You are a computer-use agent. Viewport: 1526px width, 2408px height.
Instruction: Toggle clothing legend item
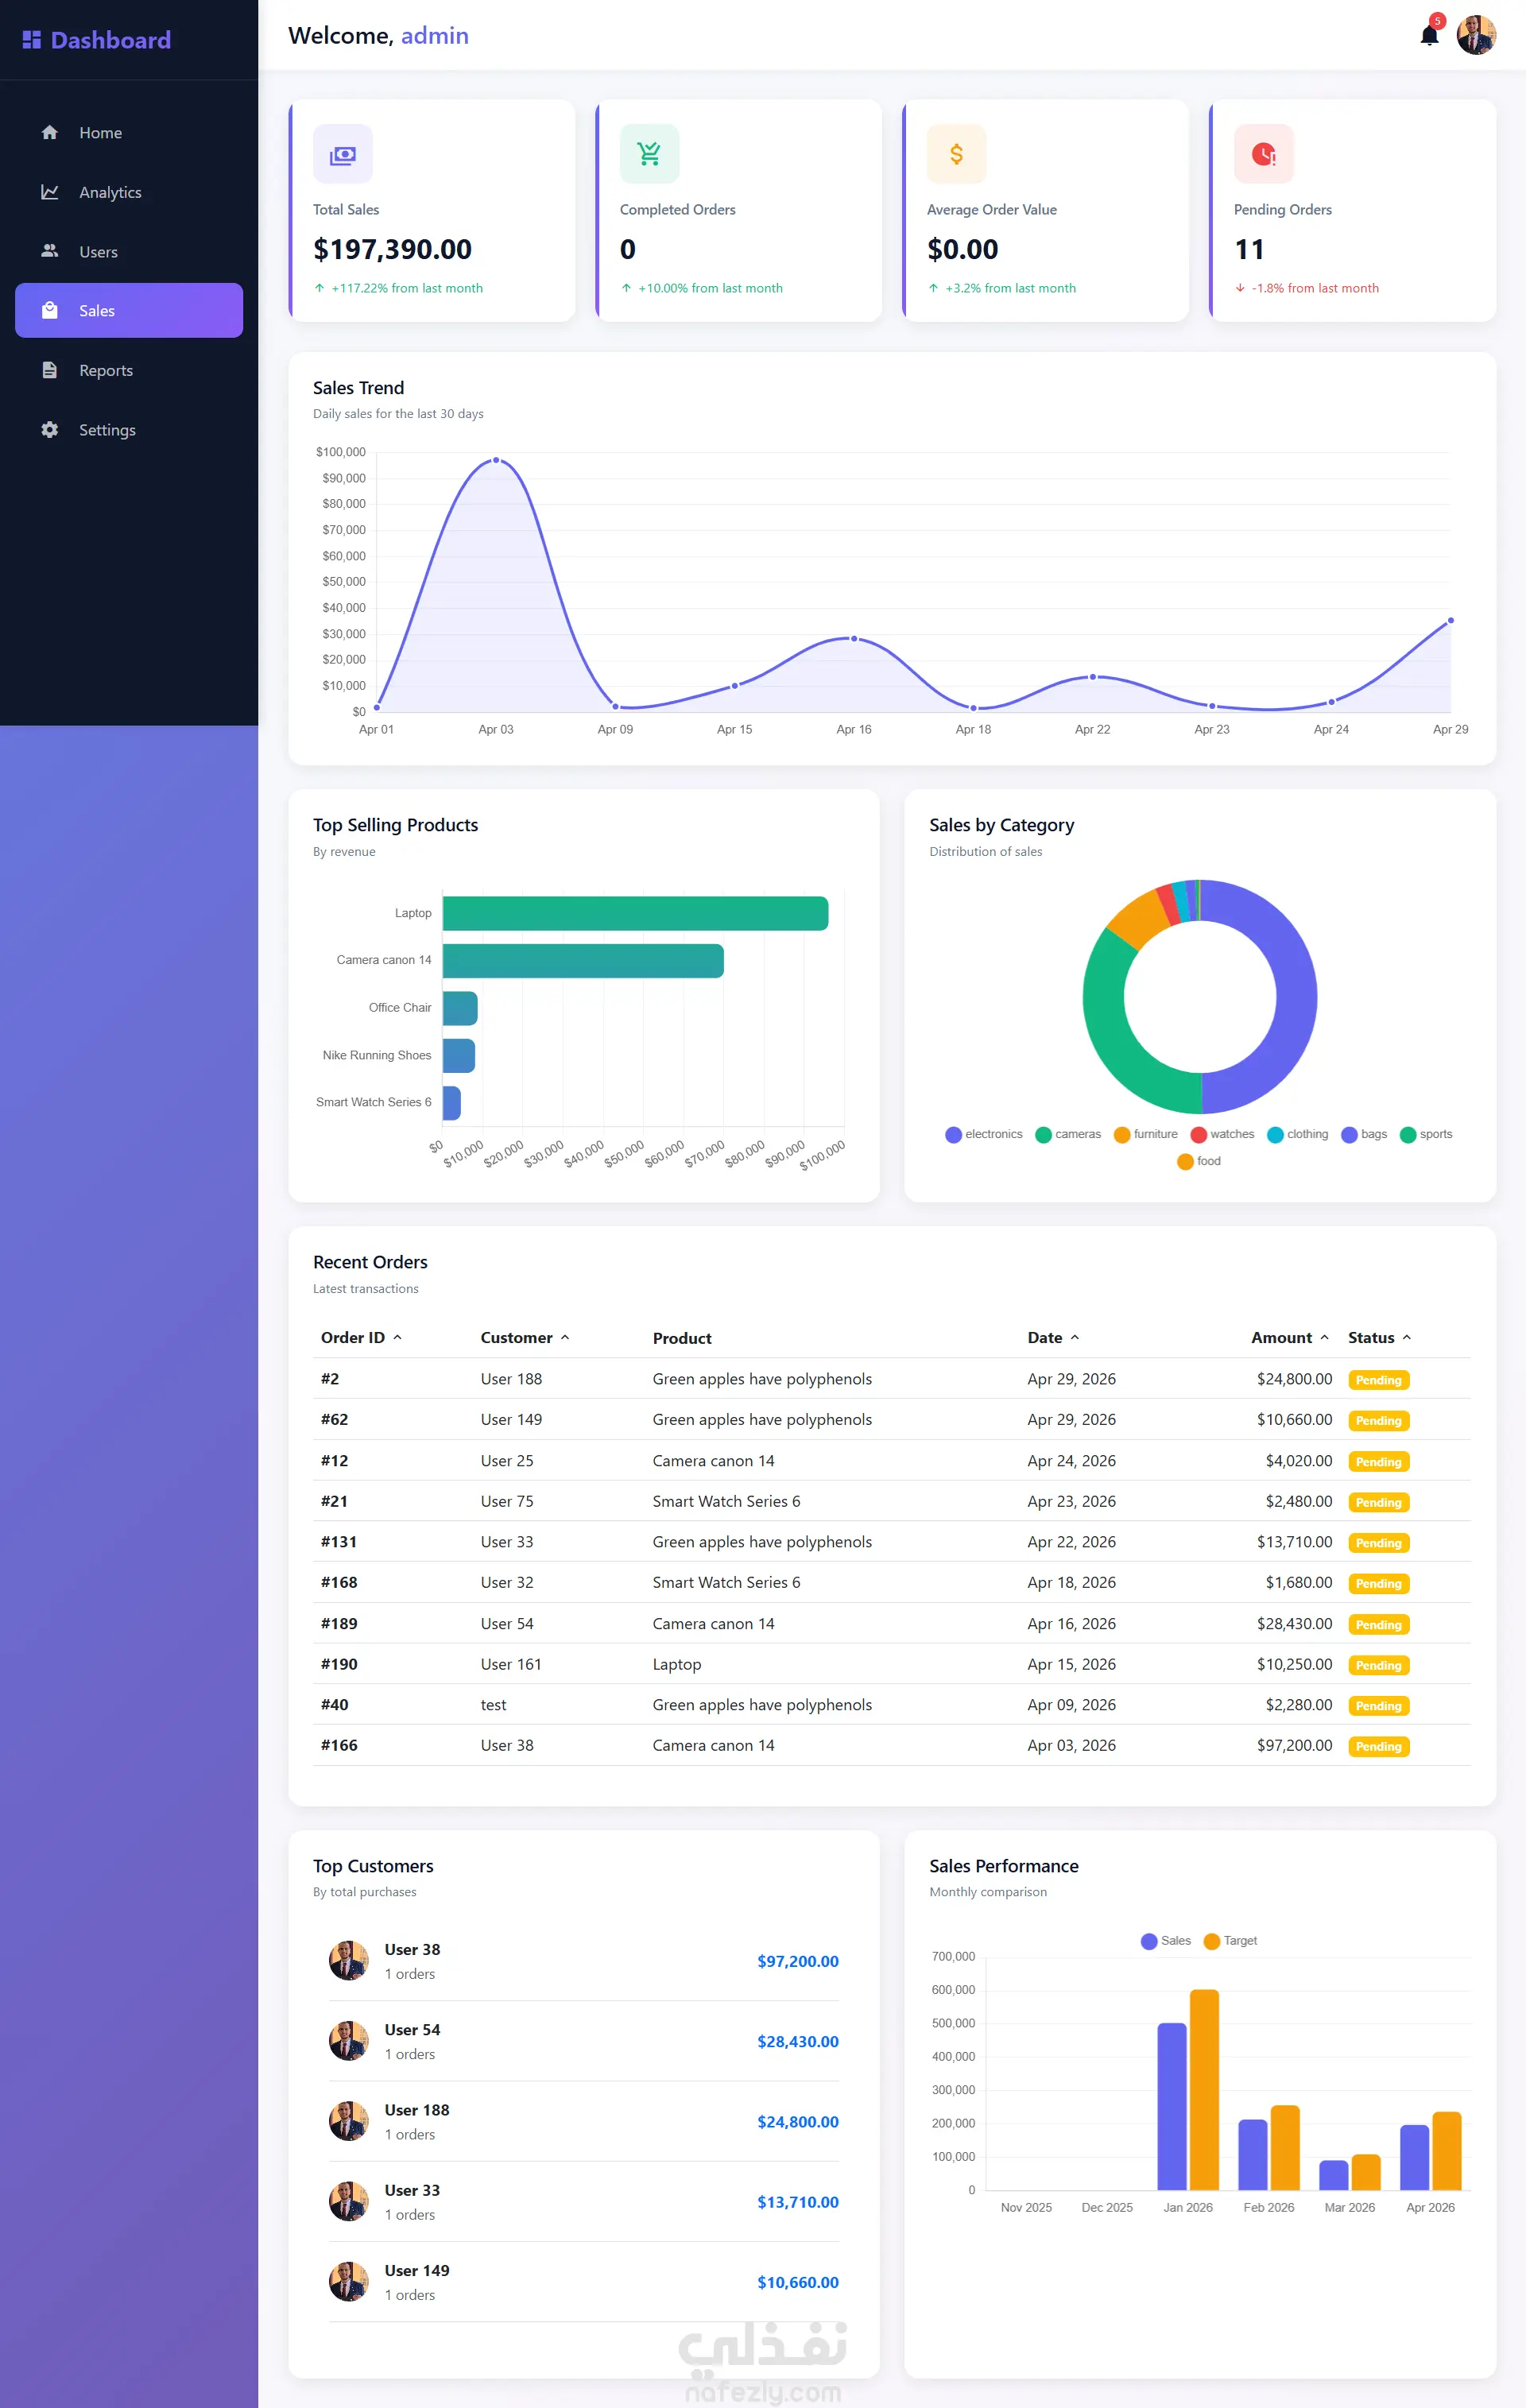point(1298,1134)
